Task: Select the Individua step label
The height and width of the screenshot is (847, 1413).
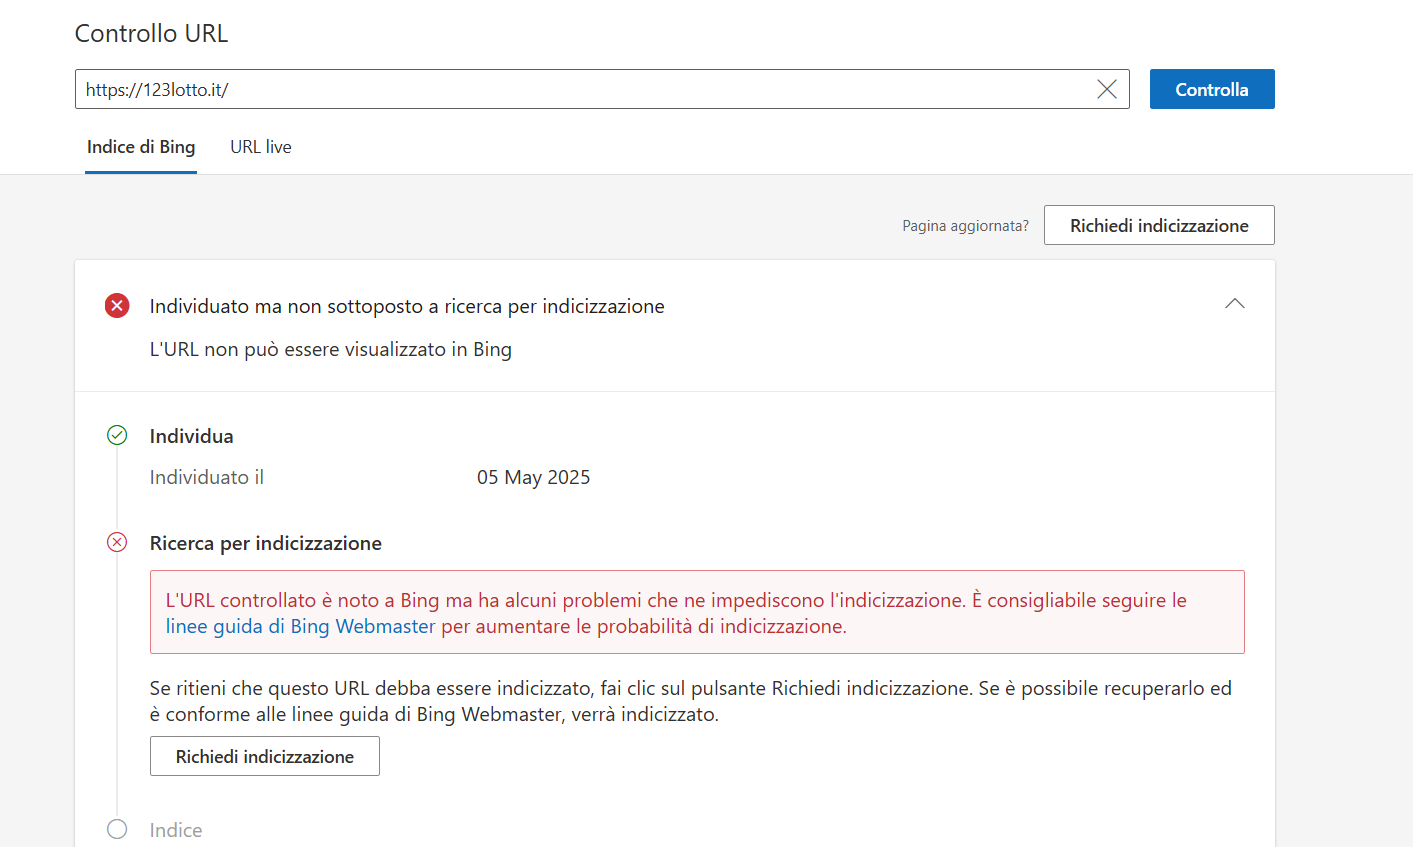Action: (191, 436)
